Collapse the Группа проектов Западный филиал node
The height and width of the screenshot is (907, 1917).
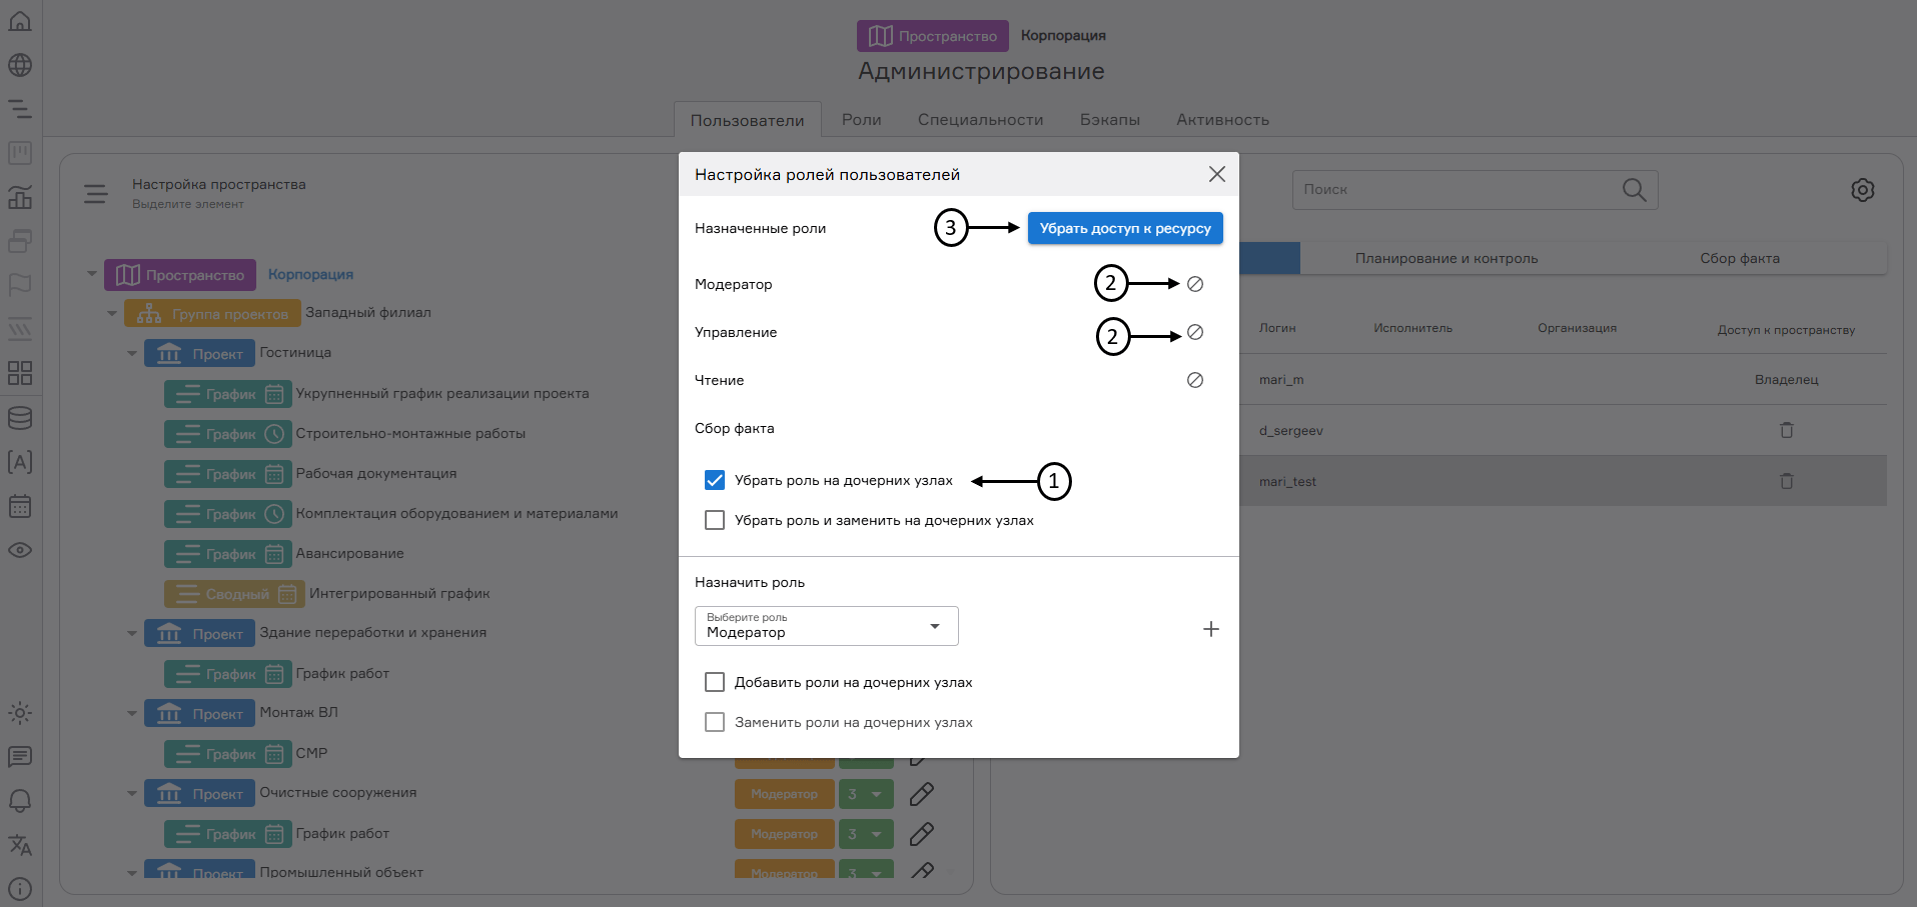tap(112, 312)
